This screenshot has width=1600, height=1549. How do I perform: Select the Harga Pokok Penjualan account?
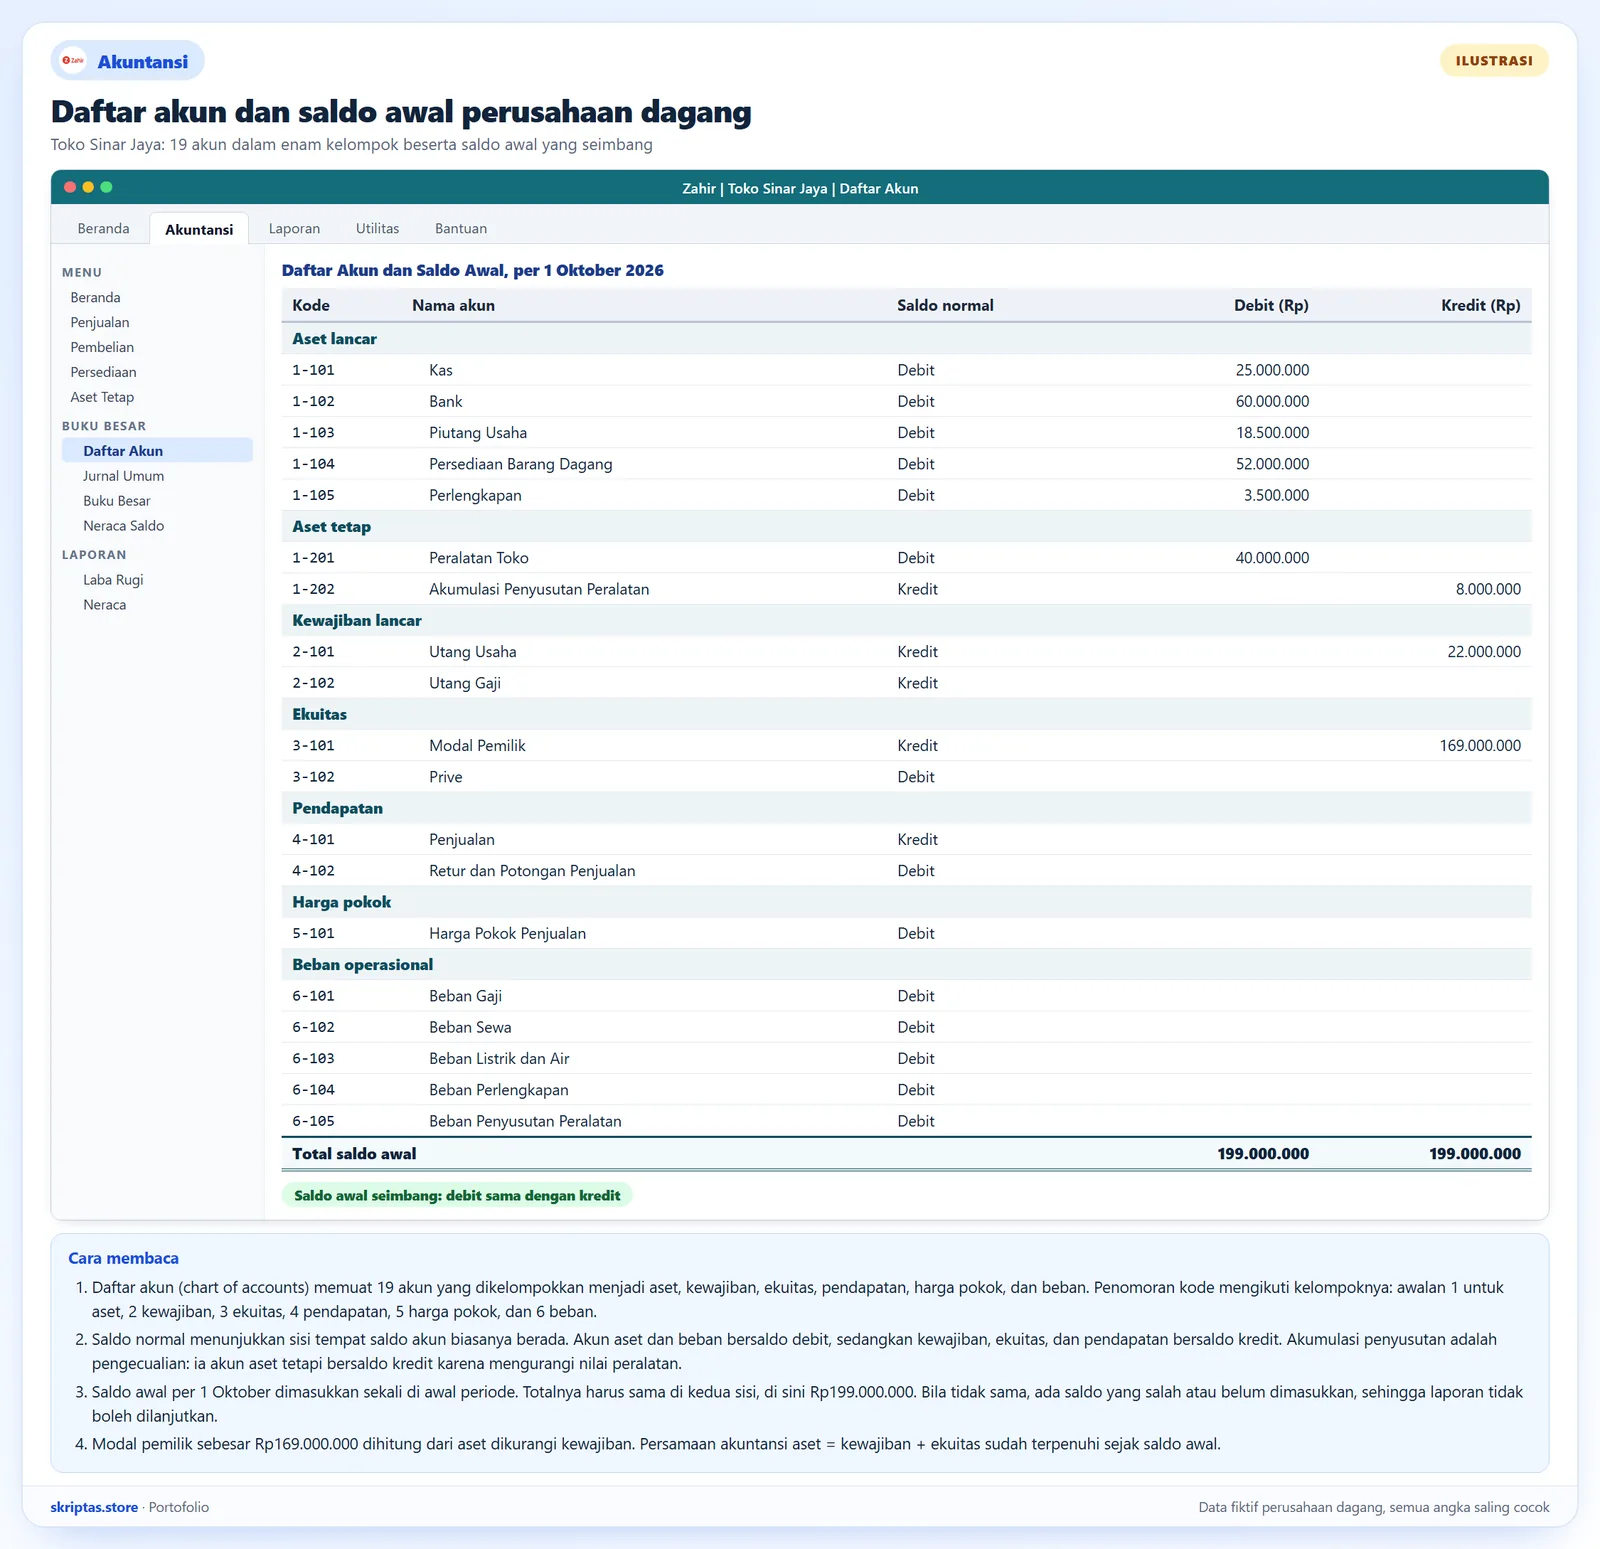(x=508, y=934)
